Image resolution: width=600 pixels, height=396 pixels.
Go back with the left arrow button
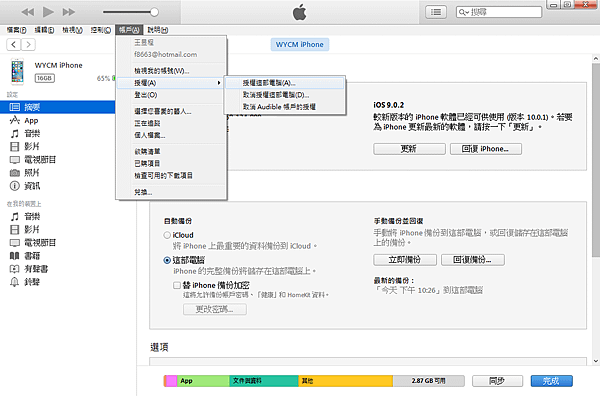(14, 44)
